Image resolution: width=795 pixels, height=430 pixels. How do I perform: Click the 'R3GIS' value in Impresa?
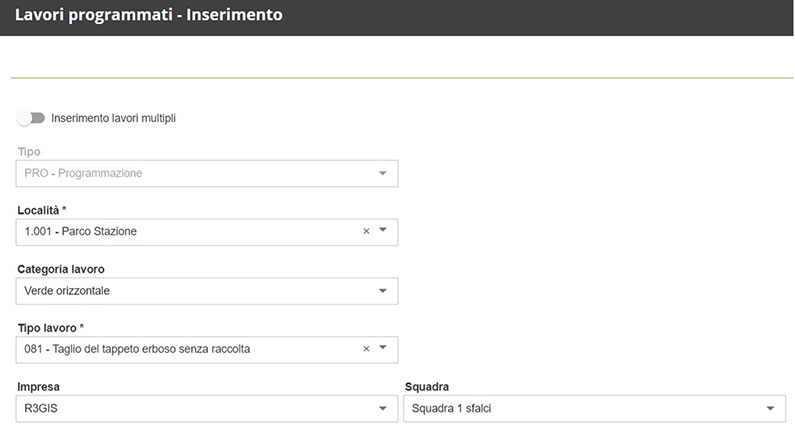42,408
